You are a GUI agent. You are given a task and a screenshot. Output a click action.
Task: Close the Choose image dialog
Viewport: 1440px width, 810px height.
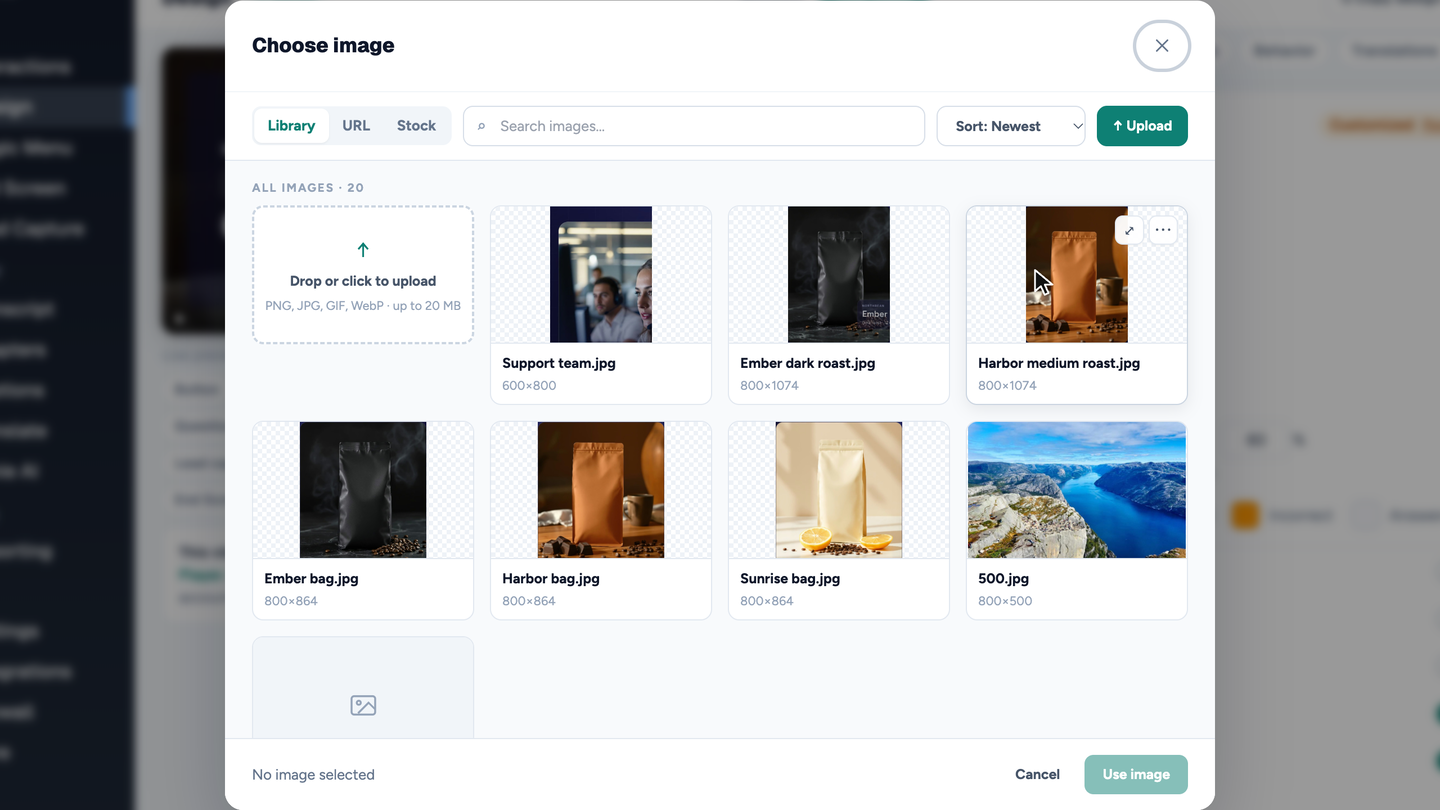[1161, 46]
